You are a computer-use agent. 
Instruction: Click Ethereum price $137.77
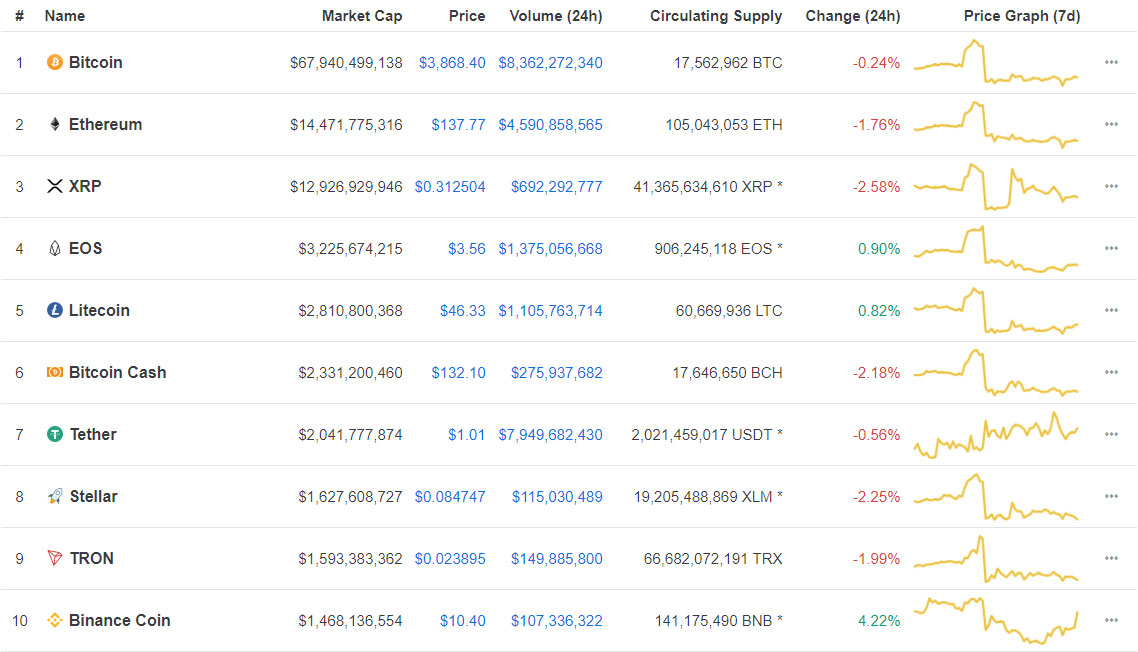[458, 125]
